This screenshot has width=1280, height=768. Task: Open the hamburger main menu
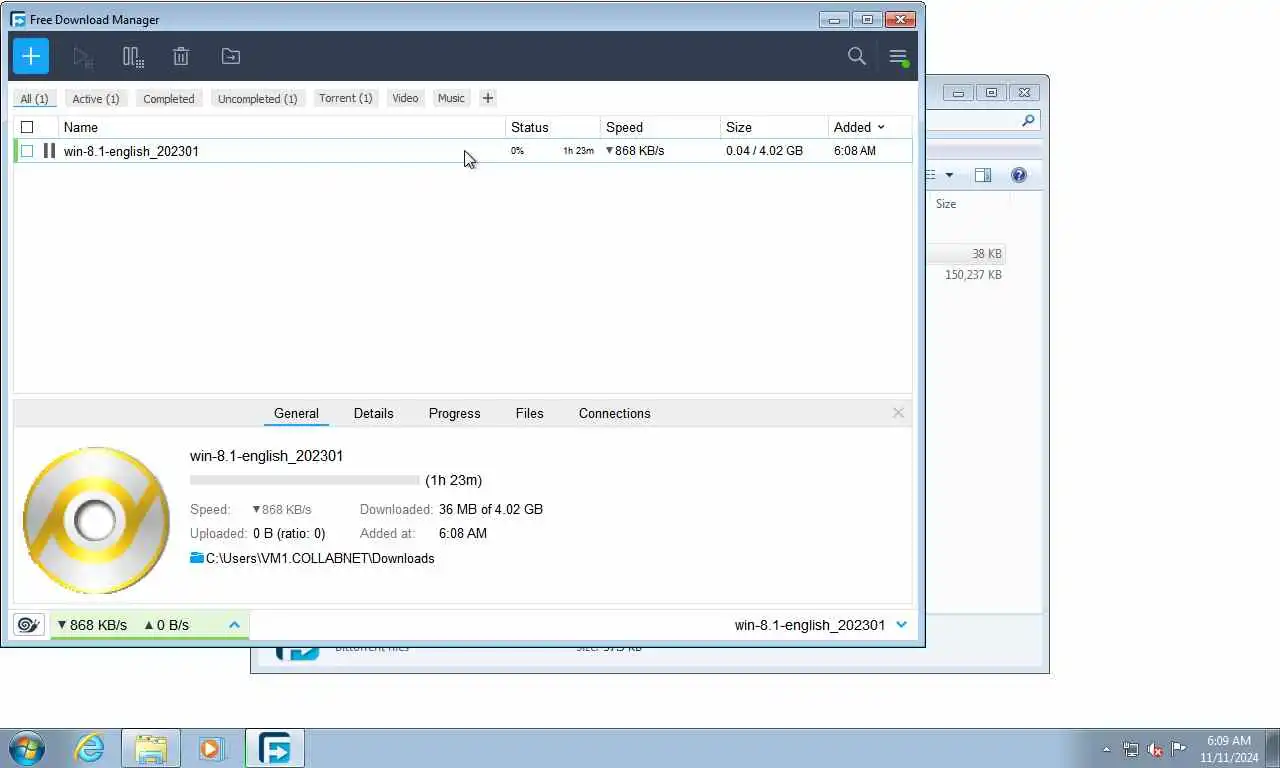[898, 57]
